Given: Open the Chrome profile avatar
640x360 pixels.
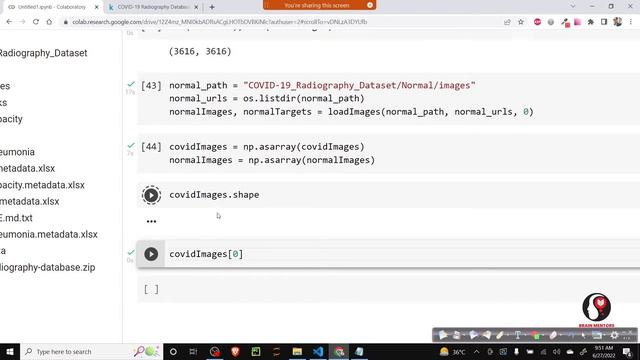Looking at the screenshot, I should pyautogui.click(x=618, y=22).
